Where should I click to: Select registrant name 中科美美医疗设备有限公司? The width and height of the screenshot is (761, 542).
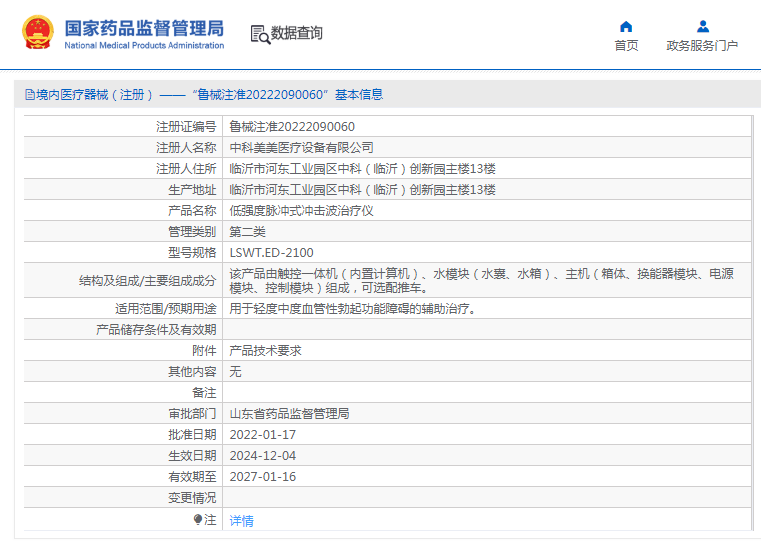[301, 148]
